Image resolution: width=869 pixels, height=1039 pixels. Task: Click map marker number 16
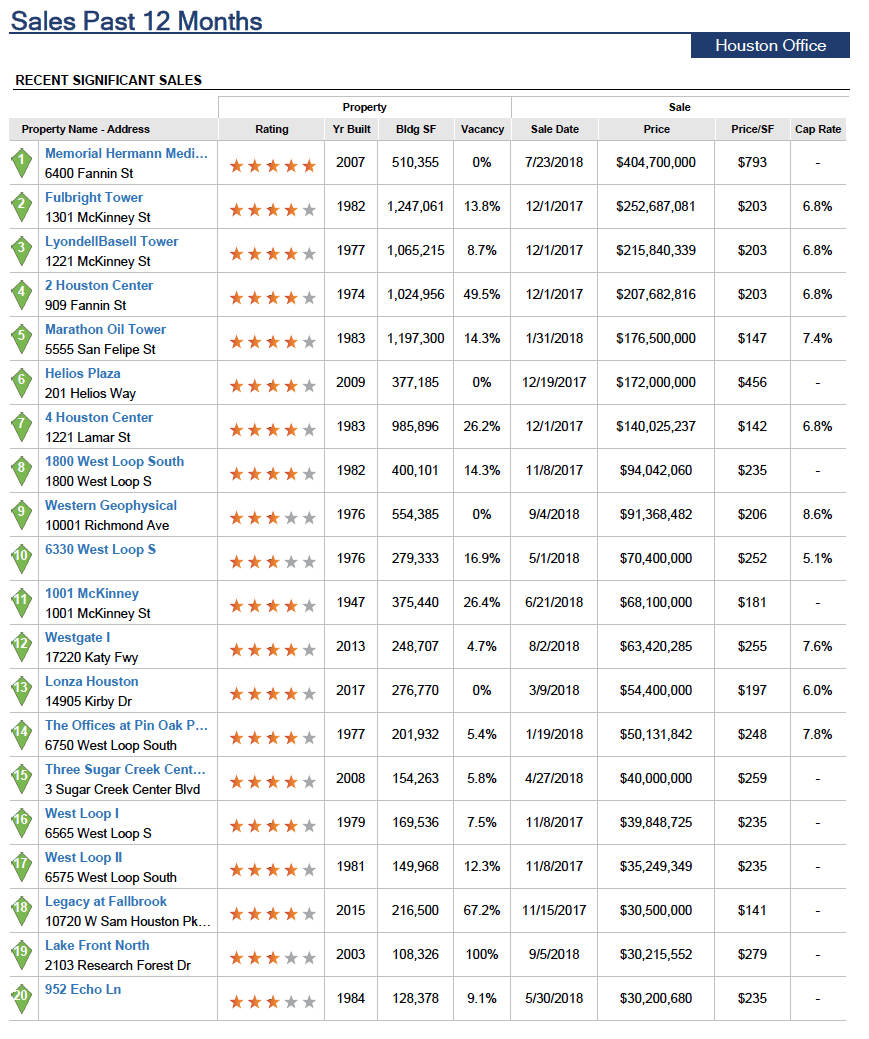[22, 823]
